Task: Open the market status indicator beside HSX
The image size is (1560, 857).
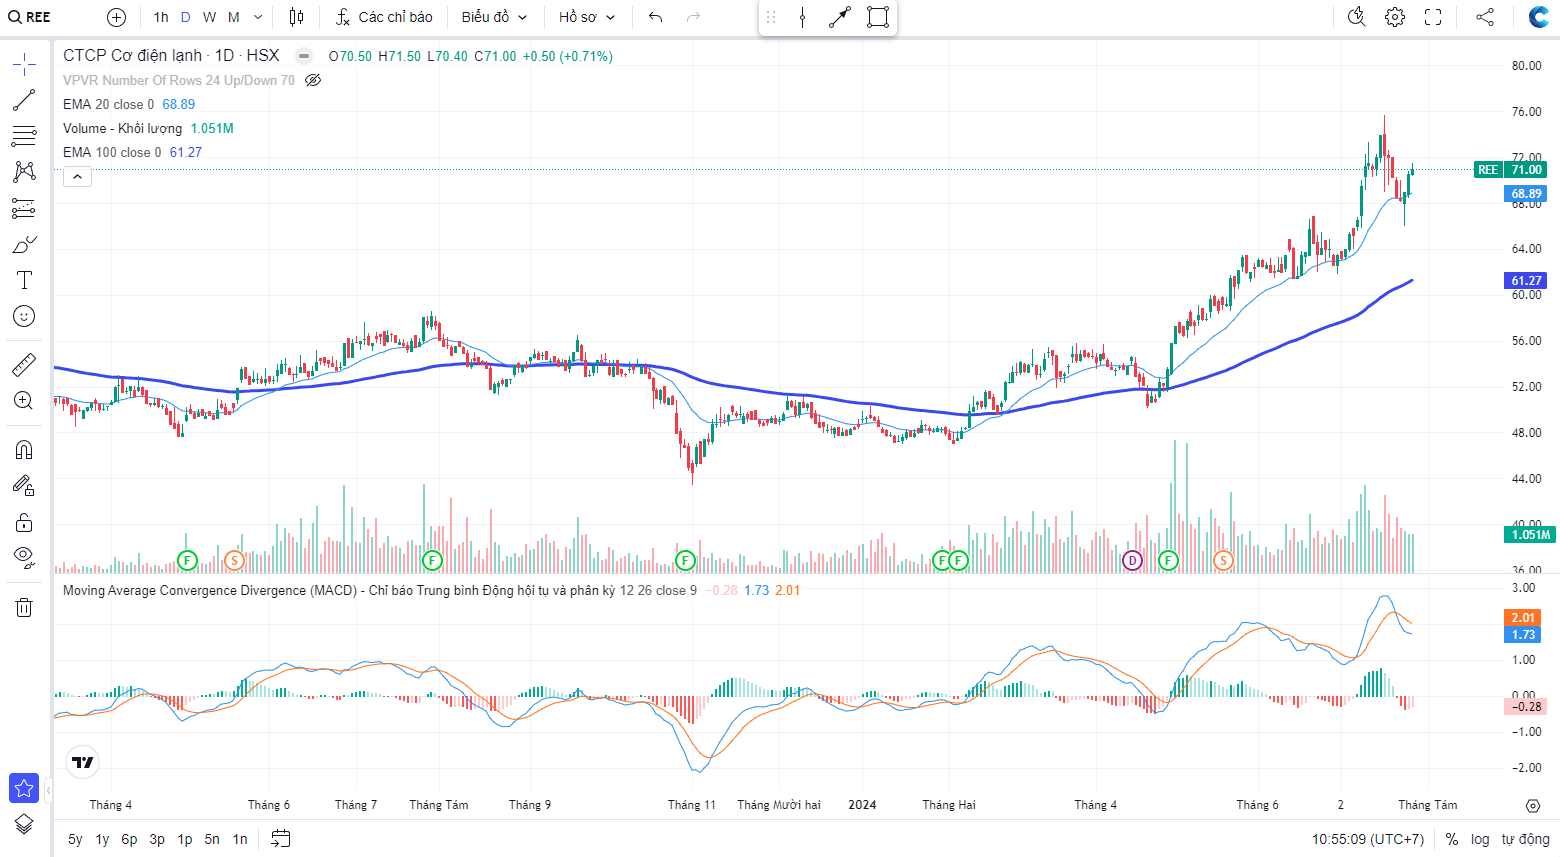Action: pyautogui.click(x=304, y=56)
